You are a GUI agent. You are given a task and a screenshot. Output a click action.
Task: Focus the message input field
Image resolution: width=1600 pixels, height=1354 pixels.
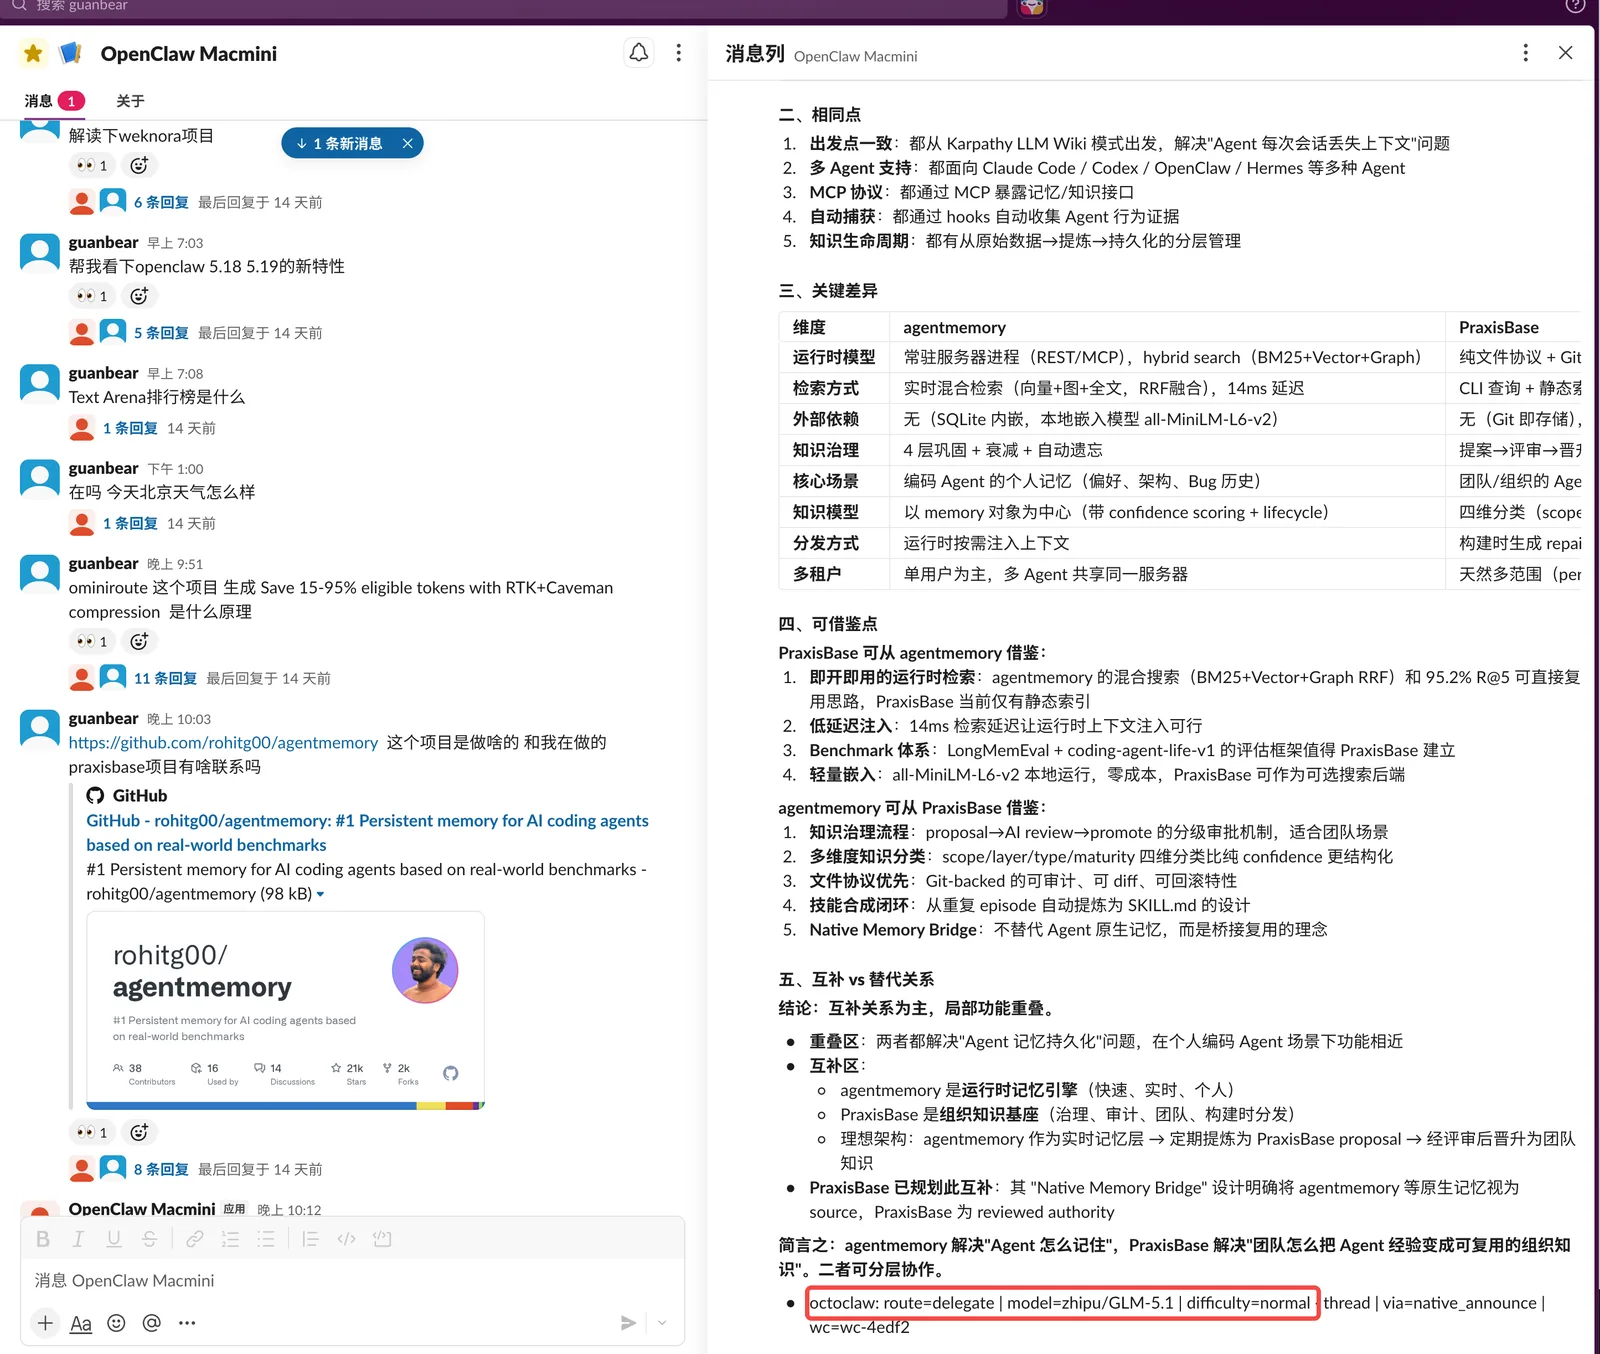[352, 1281]
